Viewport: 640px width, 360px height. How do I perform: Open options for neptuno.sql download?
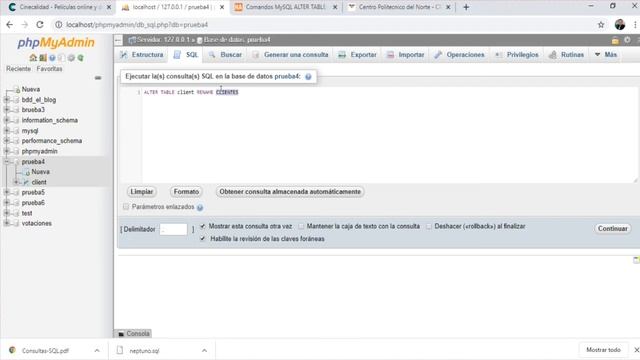(204, 350)
